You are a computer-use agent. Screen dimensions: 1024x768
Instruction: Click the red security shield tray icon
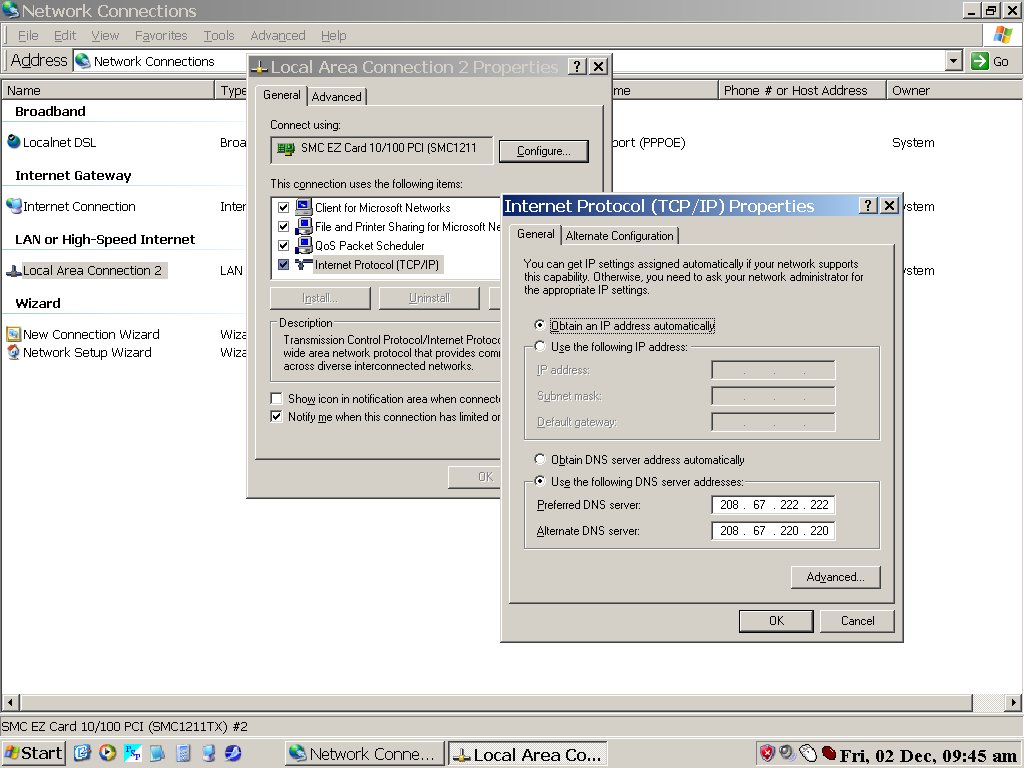pos(767,753)
